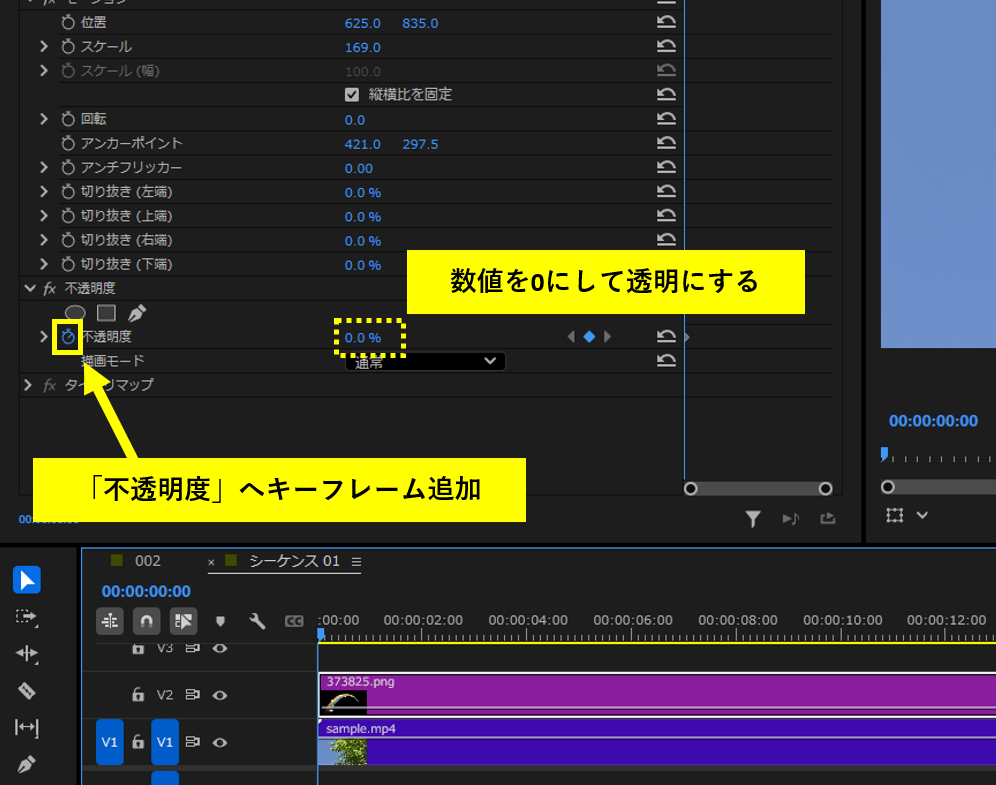This screenshot has width=996, height=785.
Task: Switch to the 002 sequence tab
Action: pyautogui.click(x=147, y=561)
